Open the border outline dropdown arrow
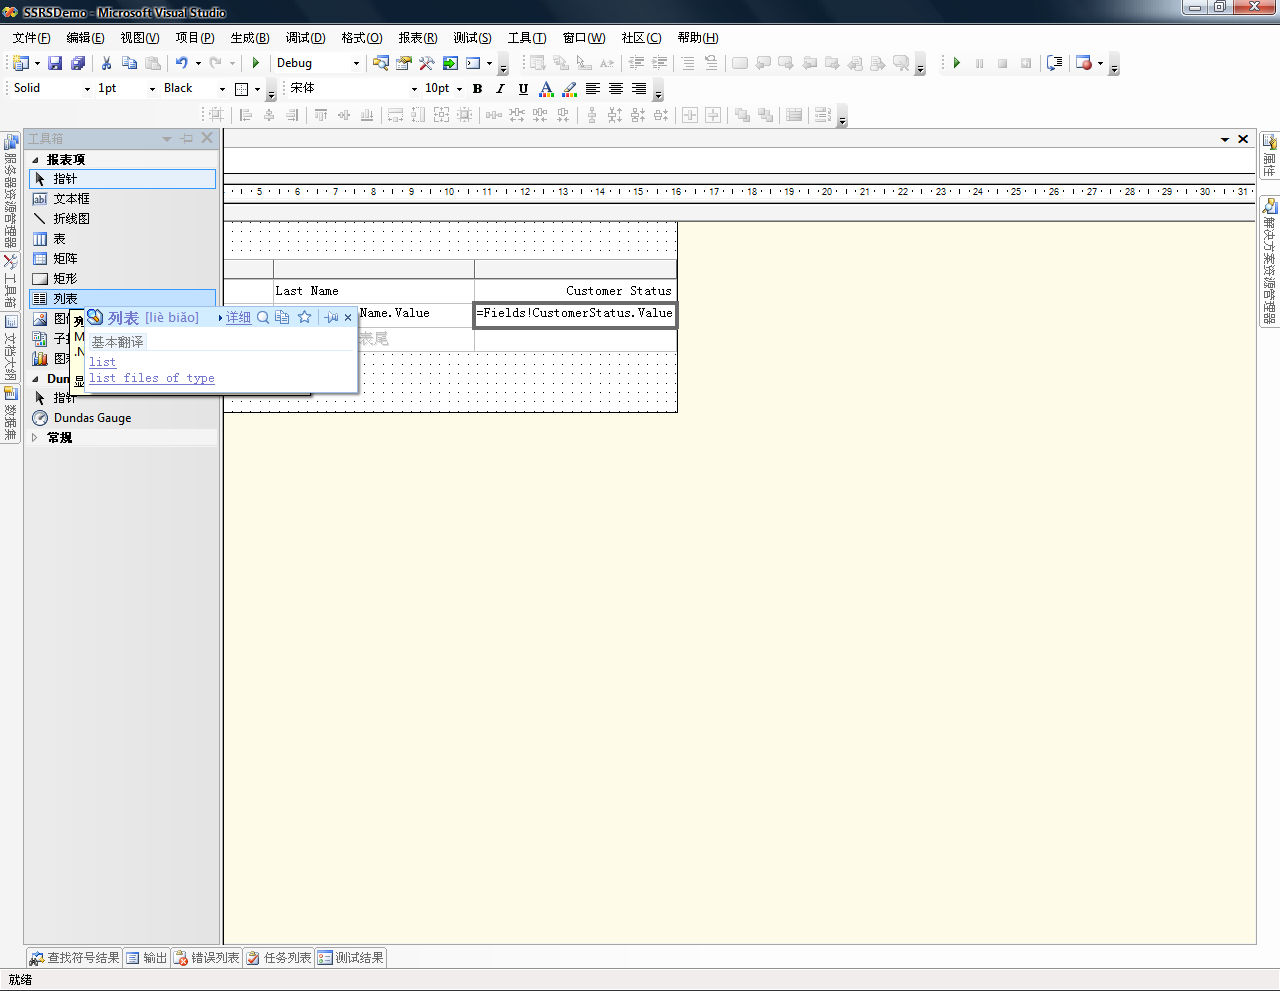 click(x=257, y=89)
